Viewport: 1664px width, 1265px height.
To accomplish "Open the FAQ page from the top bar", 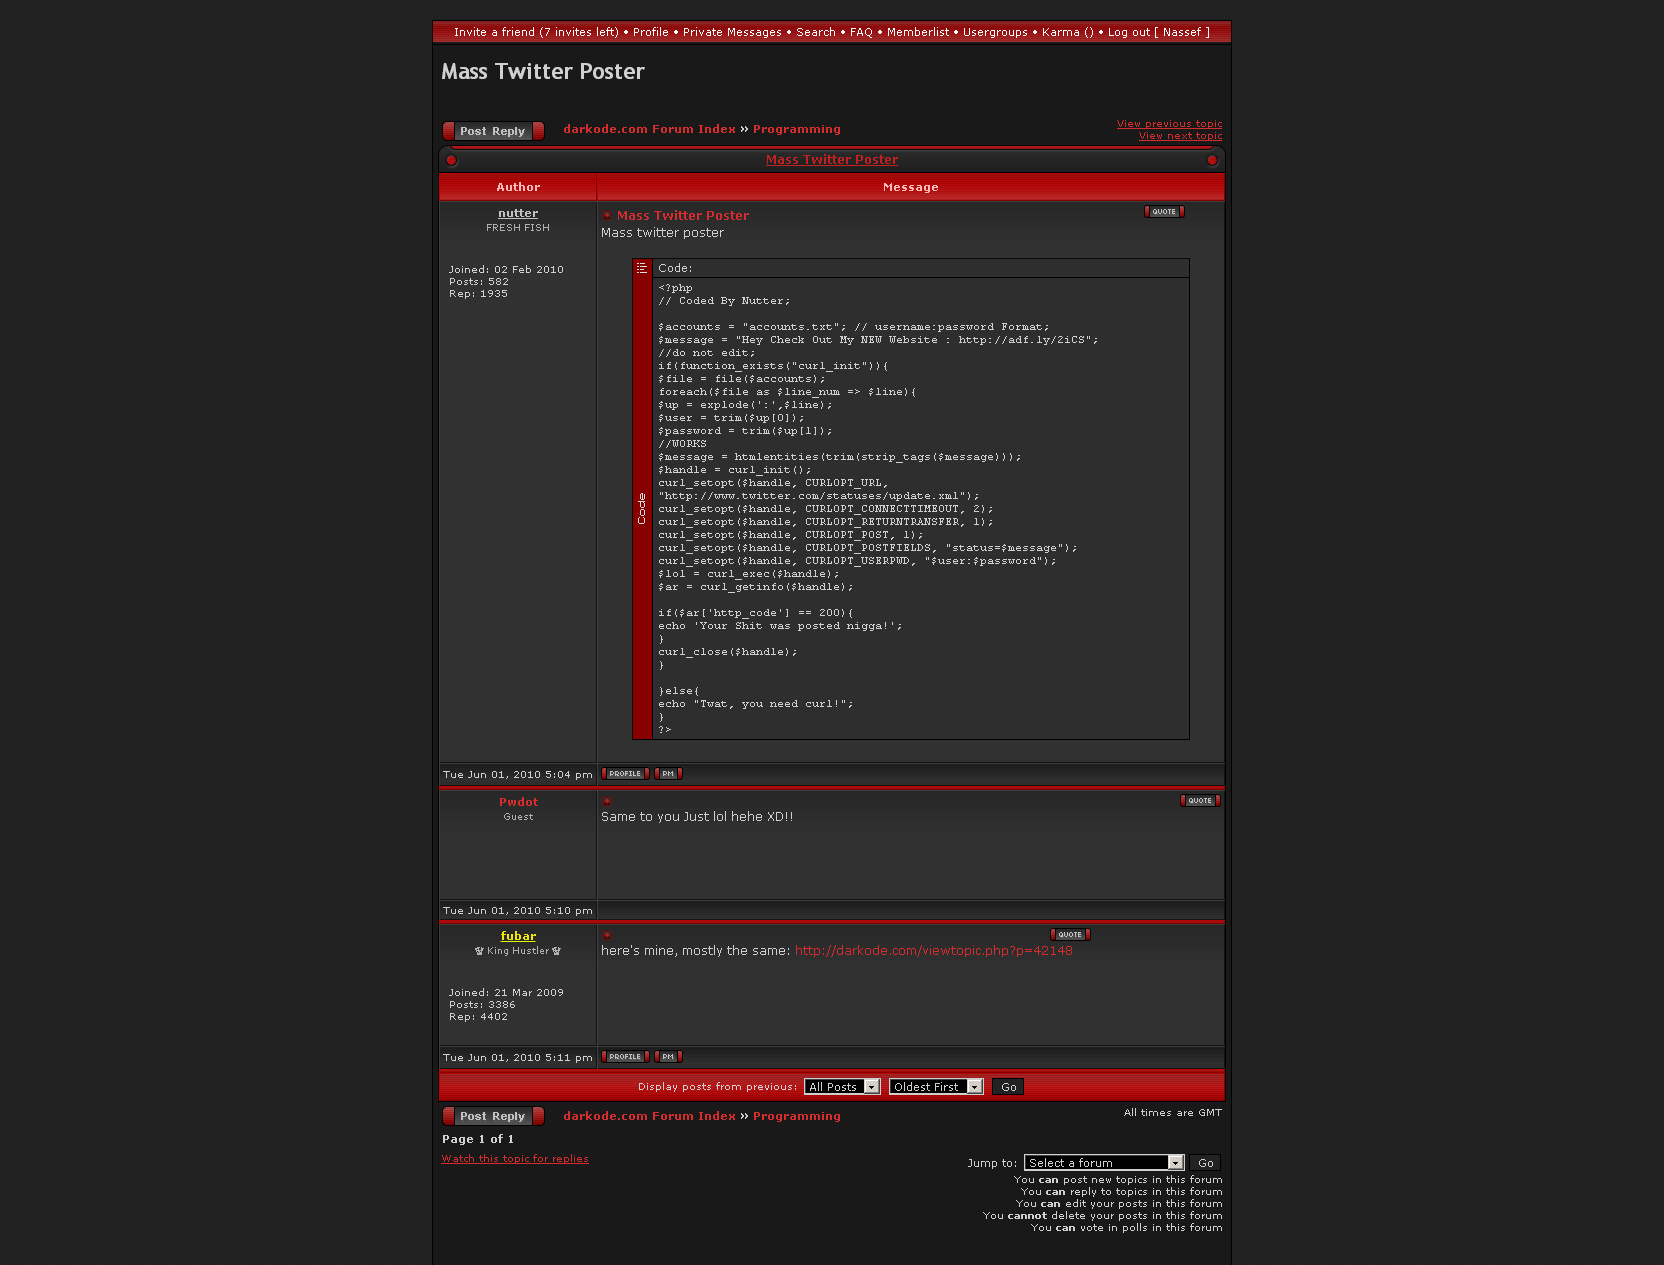I will (x=861, y=32).
